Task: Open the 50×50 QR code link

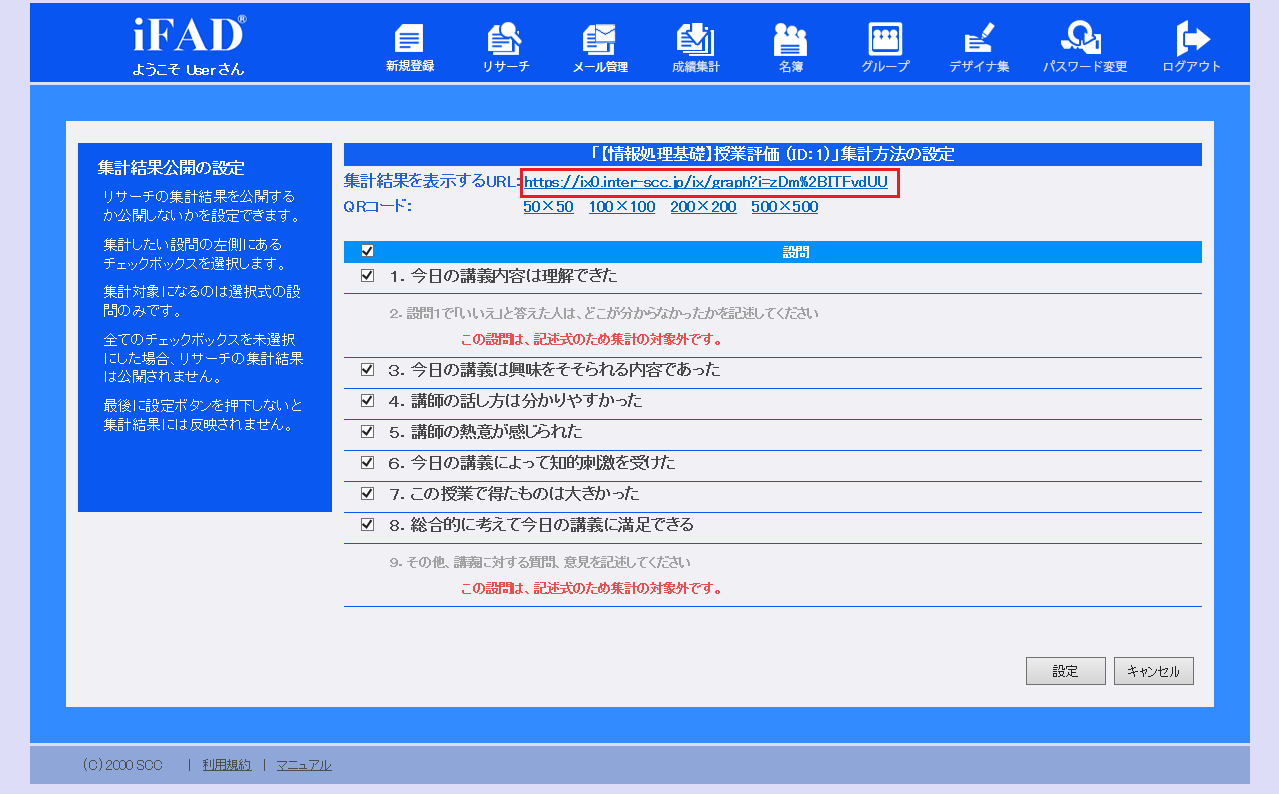Action: point(548,207)
